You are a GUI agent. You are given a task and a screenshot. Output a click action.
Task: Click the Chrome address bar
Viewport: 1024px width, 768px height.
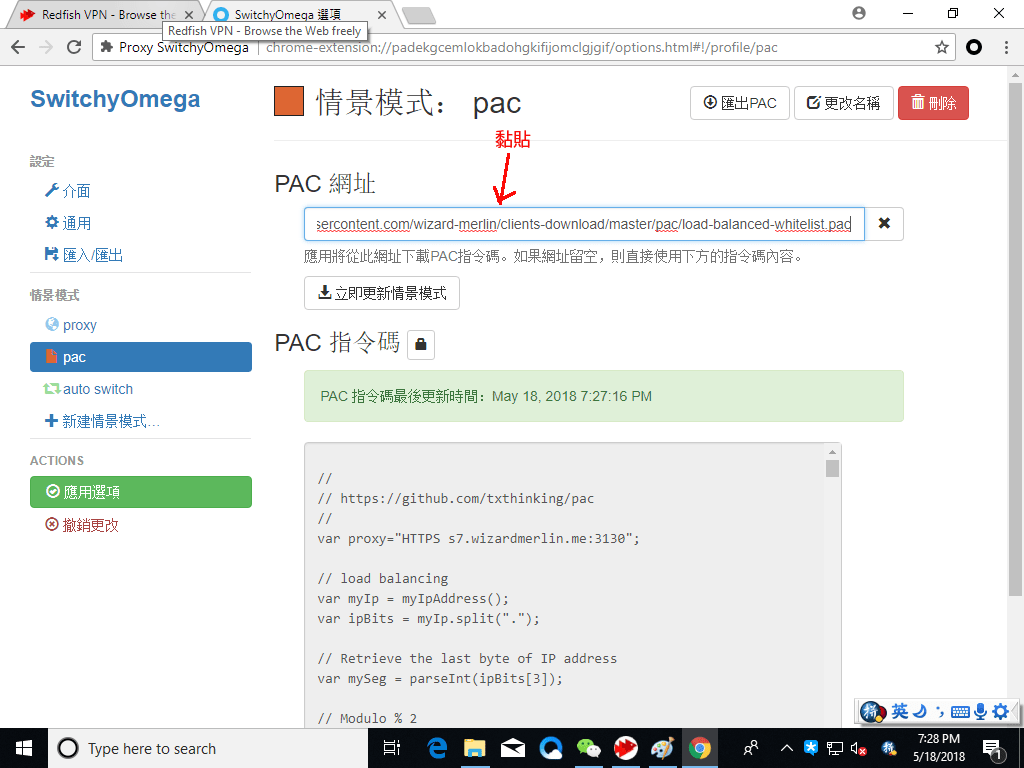coord(523,47)
